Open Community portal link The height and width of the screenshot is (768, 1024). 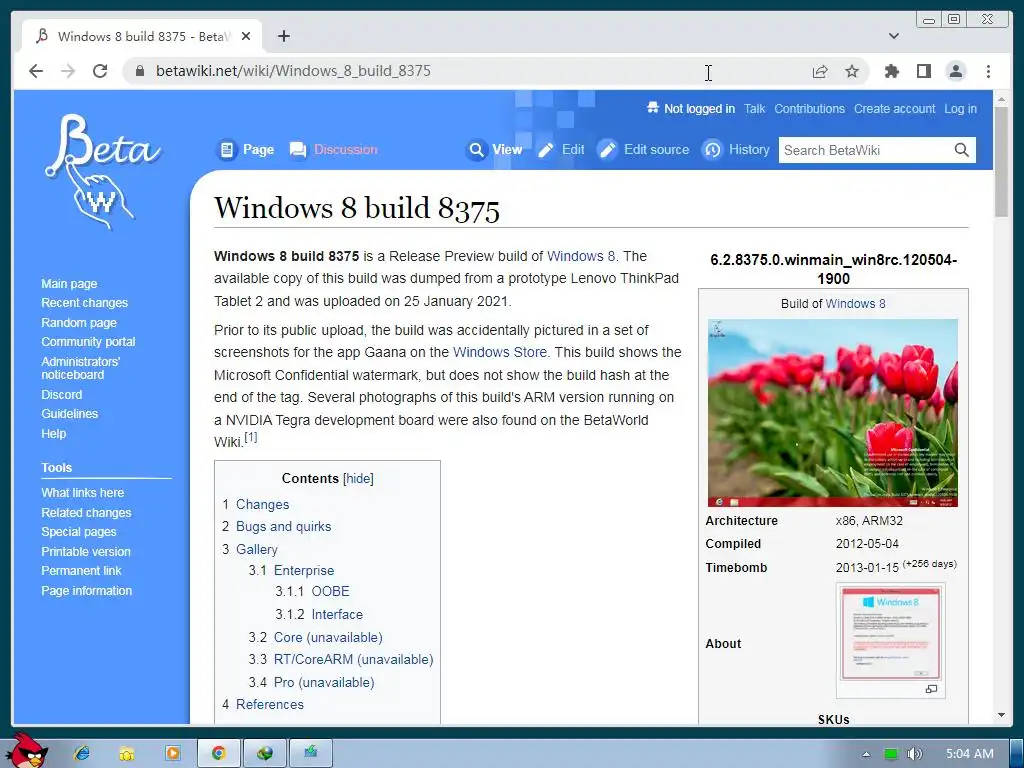(x=88, y=342)
